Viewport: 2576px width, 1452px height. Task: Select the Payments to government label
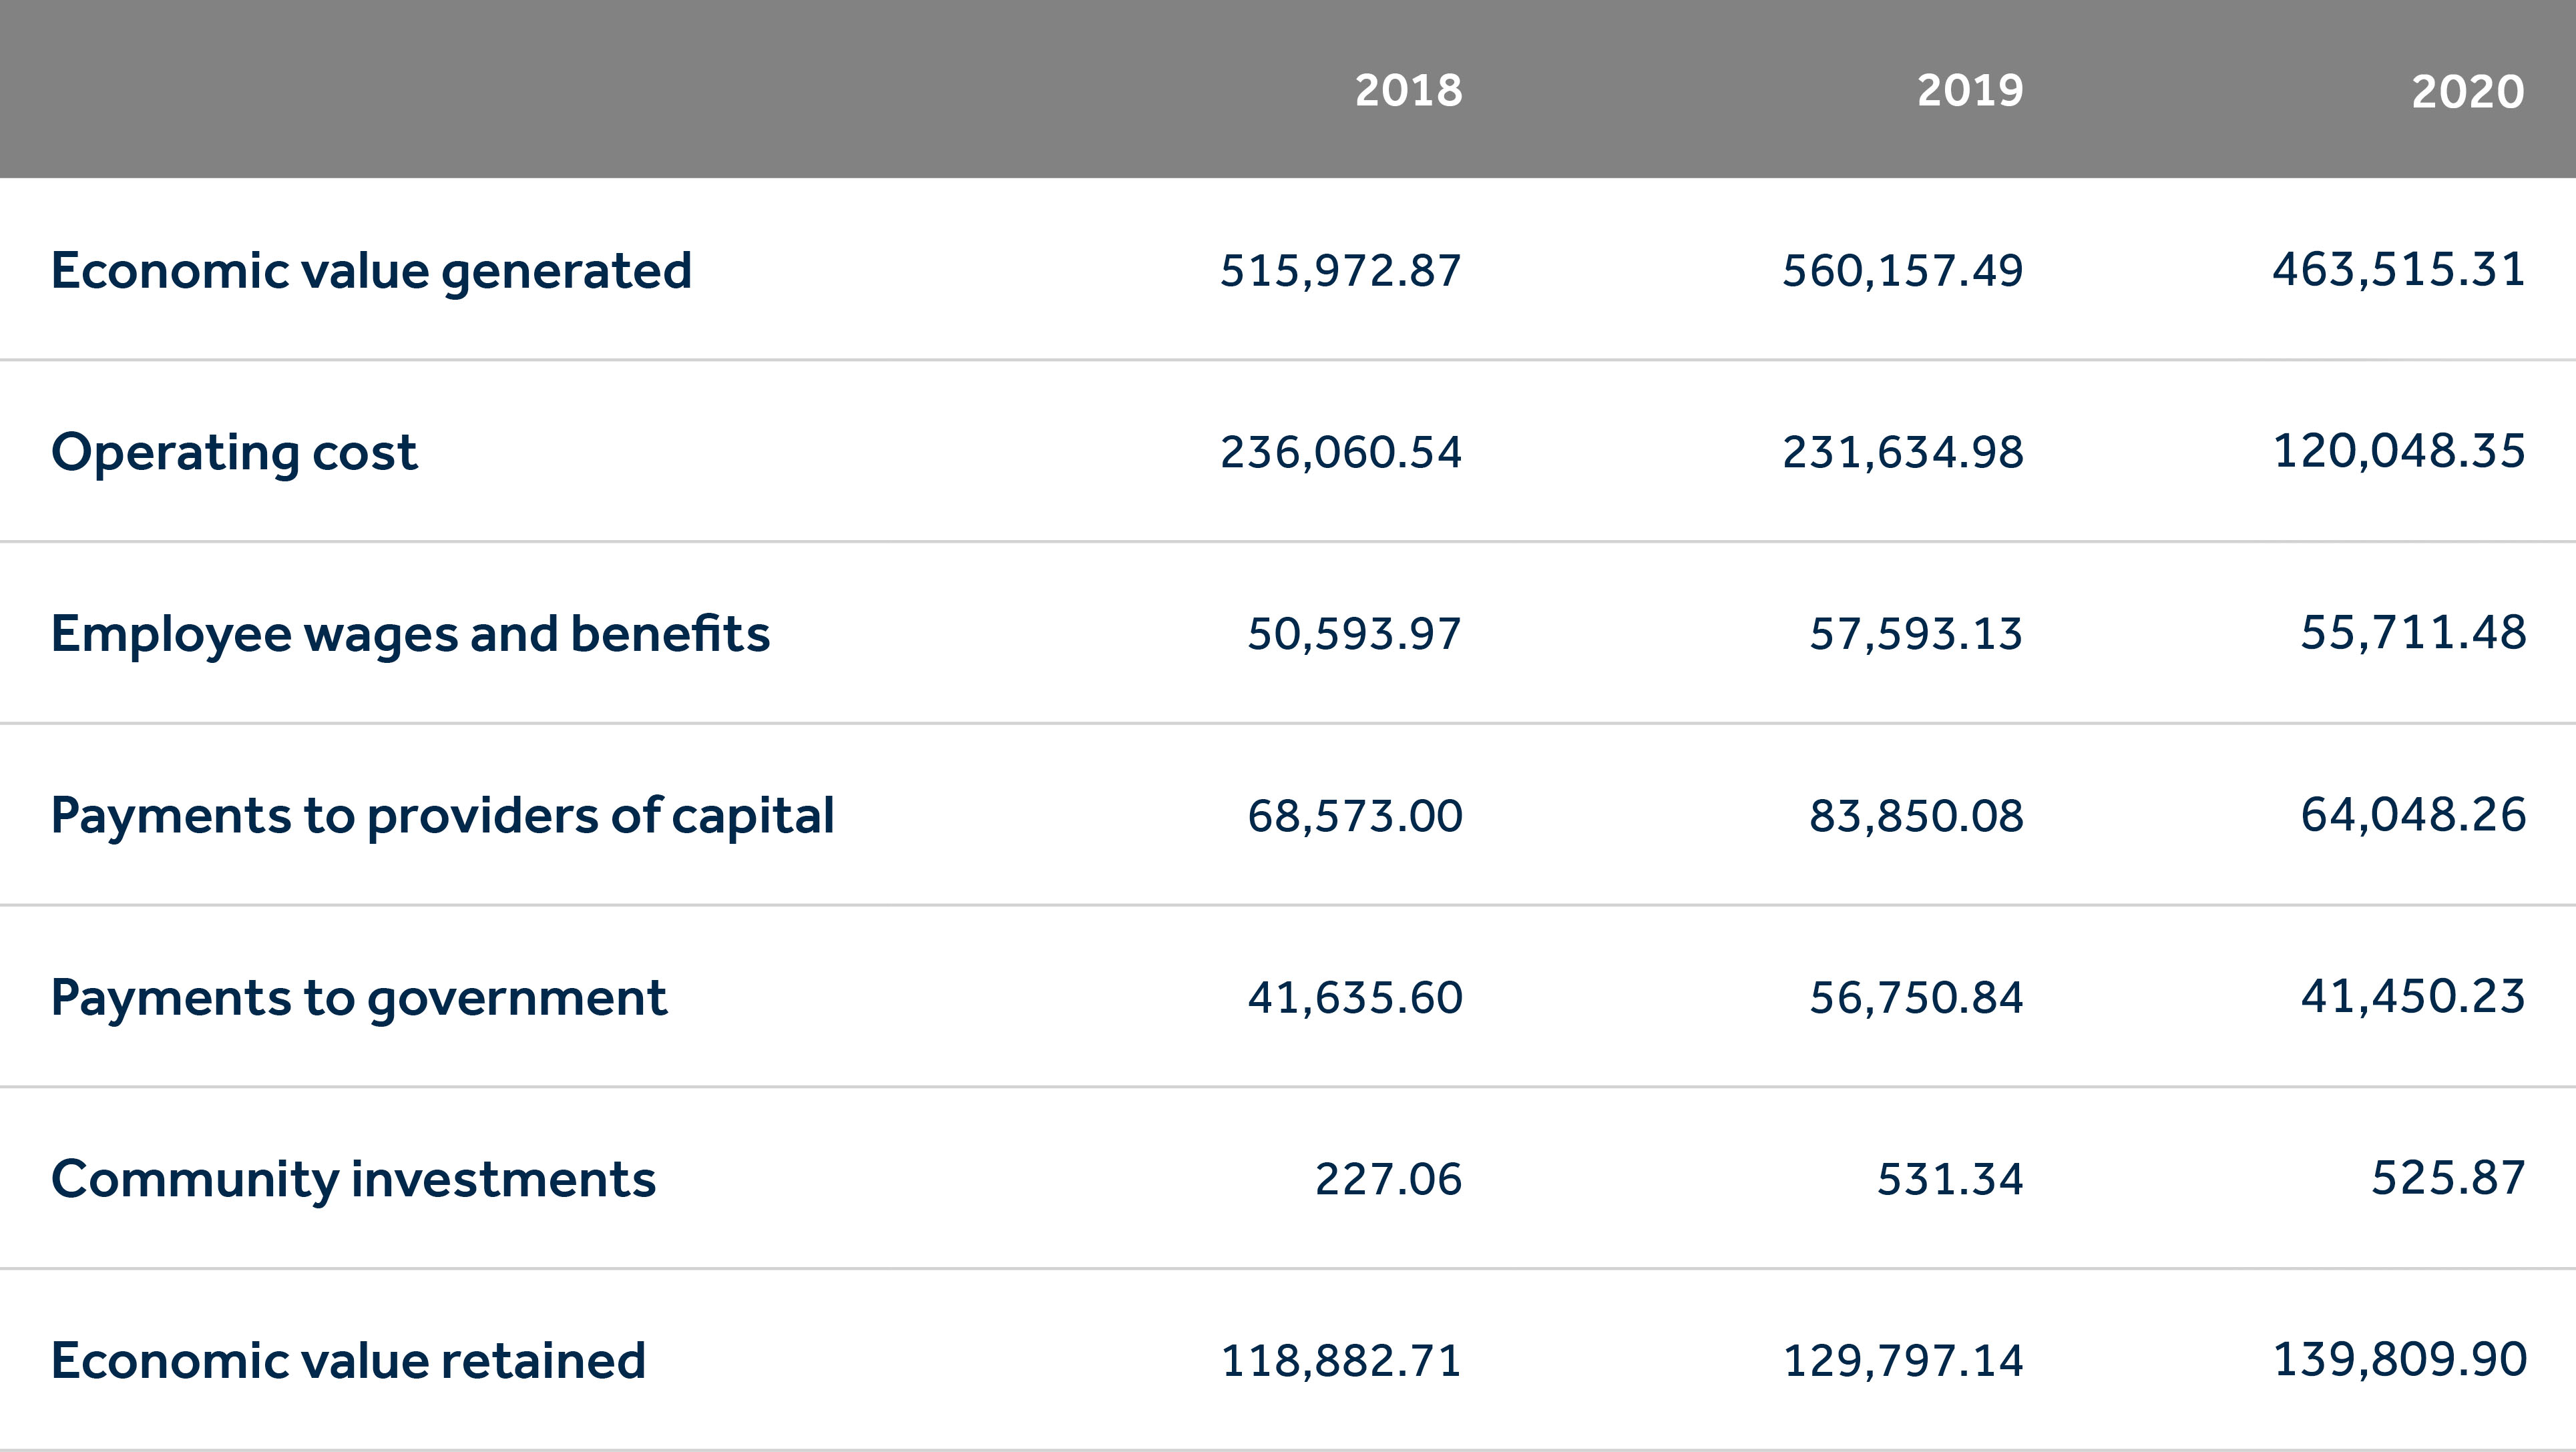358,997
